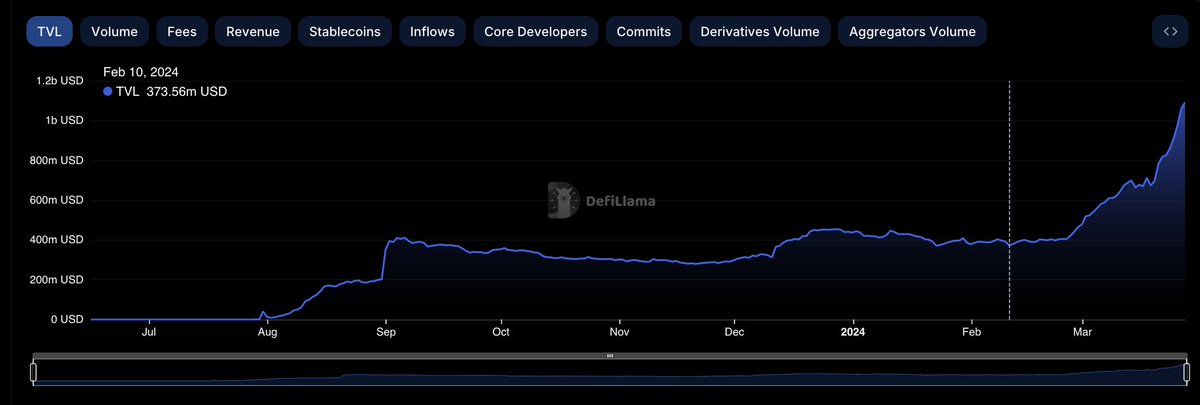The height and width of the screenshot is (405, 1200).
Task: Select the TVL chart tab
Action: [49, 31]
